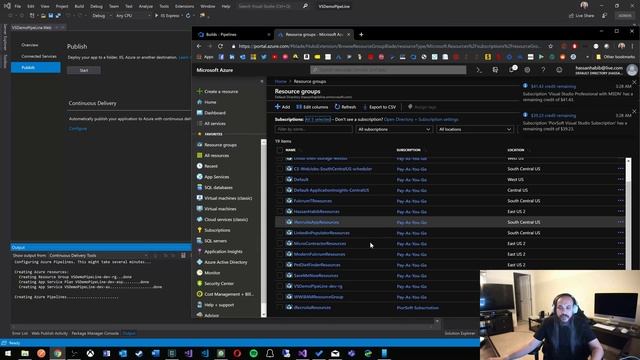This screenshot has width=640, height=360.
Task: Check the WWWAMResourceGroup row checkbox
Action: (280, 297)
